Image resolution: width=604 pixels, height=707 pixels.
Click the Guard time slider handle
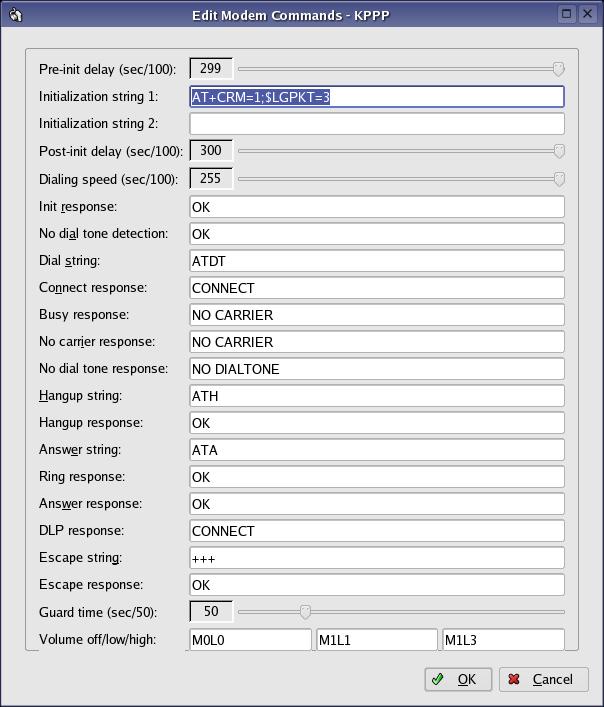point(305,612)
